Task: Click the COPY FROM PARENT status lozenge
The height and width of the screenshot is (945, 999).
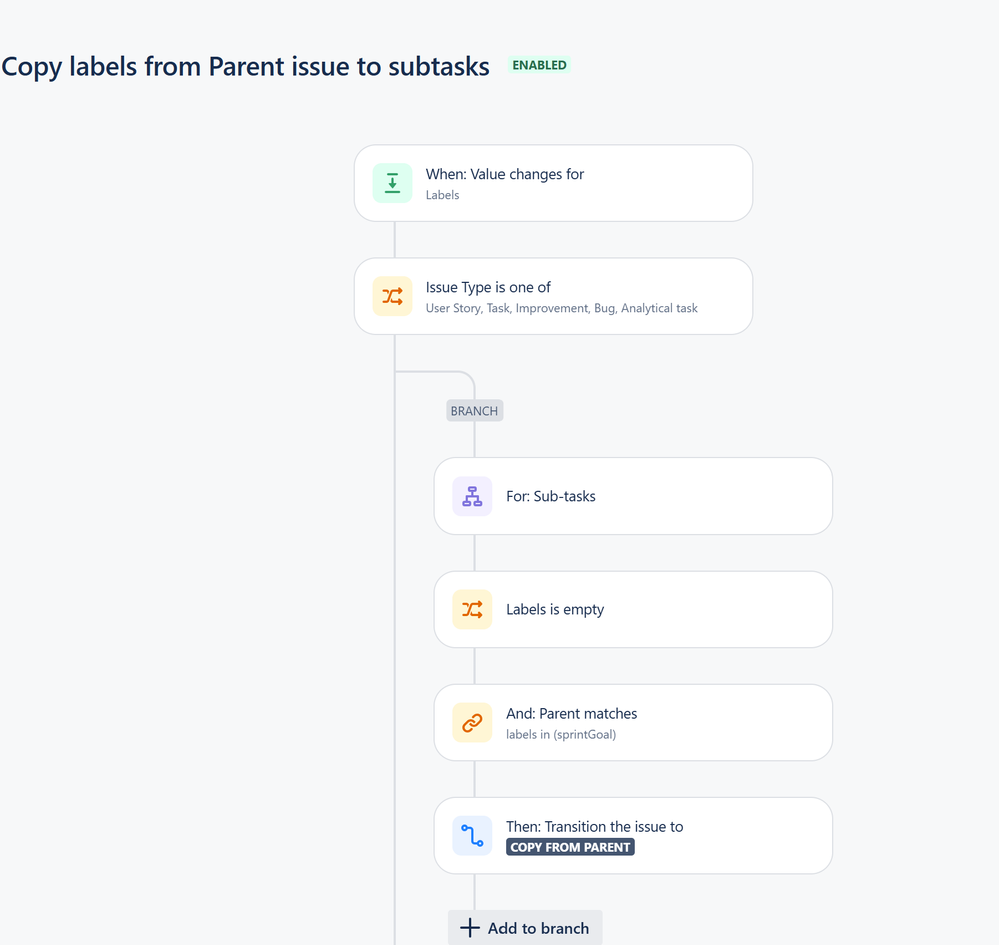Action: [570, 848]
